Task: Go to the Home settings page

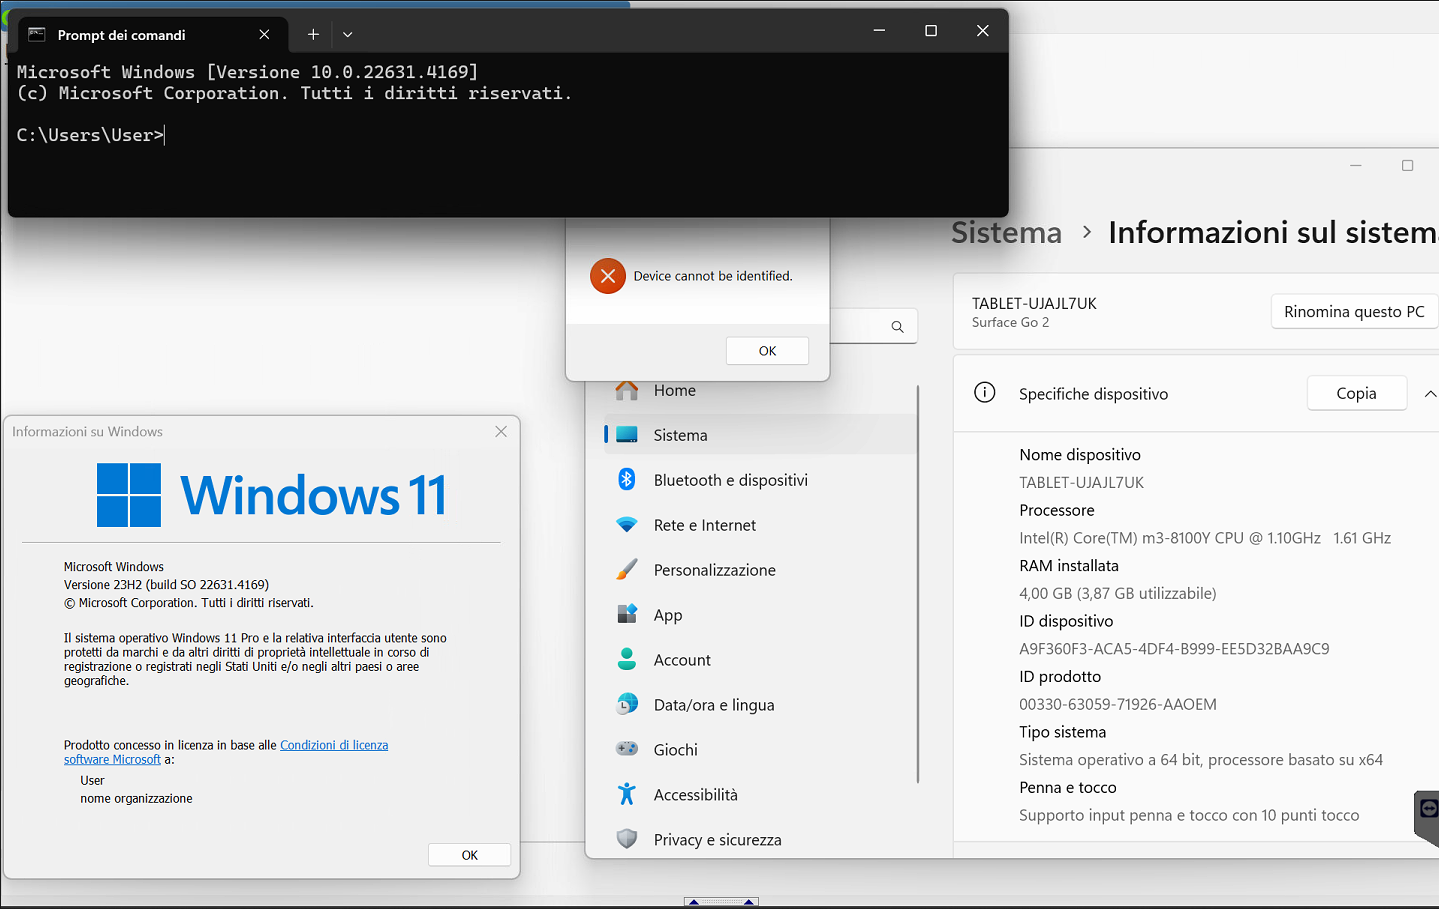Action: [x=674, y=391]
